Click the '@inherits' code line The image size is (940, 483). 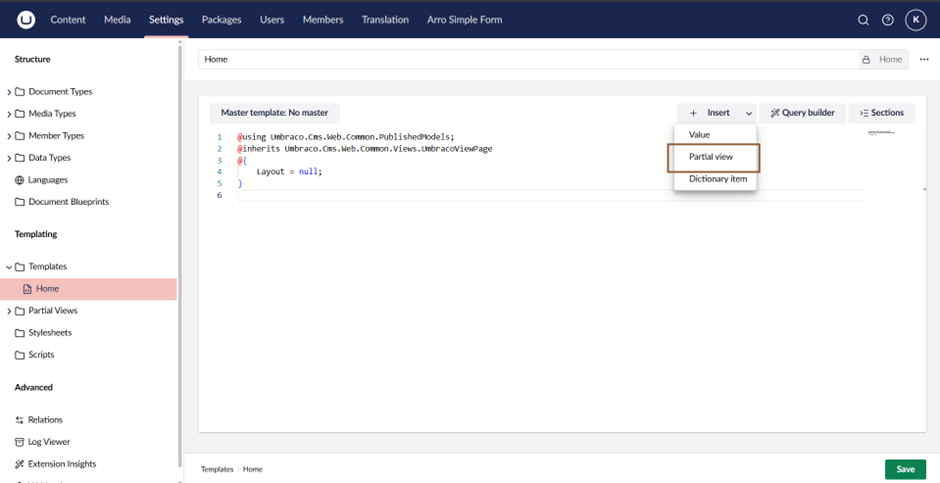(364, 149)
